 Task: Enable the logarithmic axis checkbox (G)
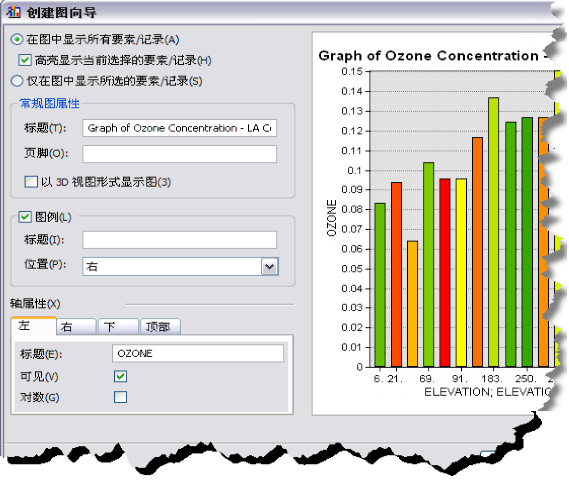[120, 397]
